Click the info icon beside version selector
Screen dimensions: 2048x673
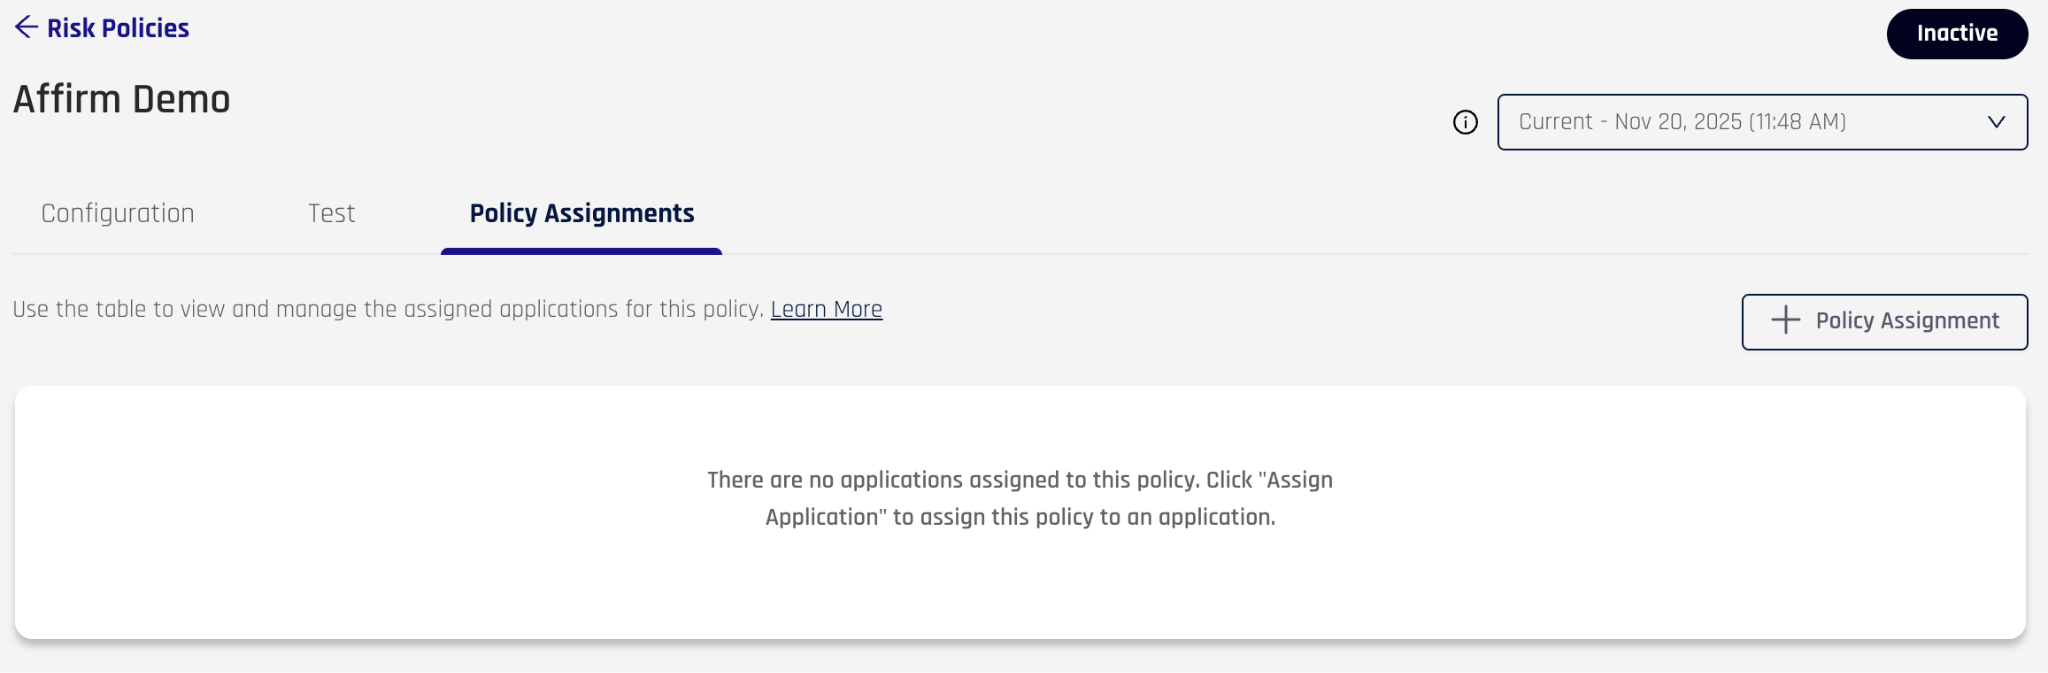pyautogui.click(x=1465, y=122)
